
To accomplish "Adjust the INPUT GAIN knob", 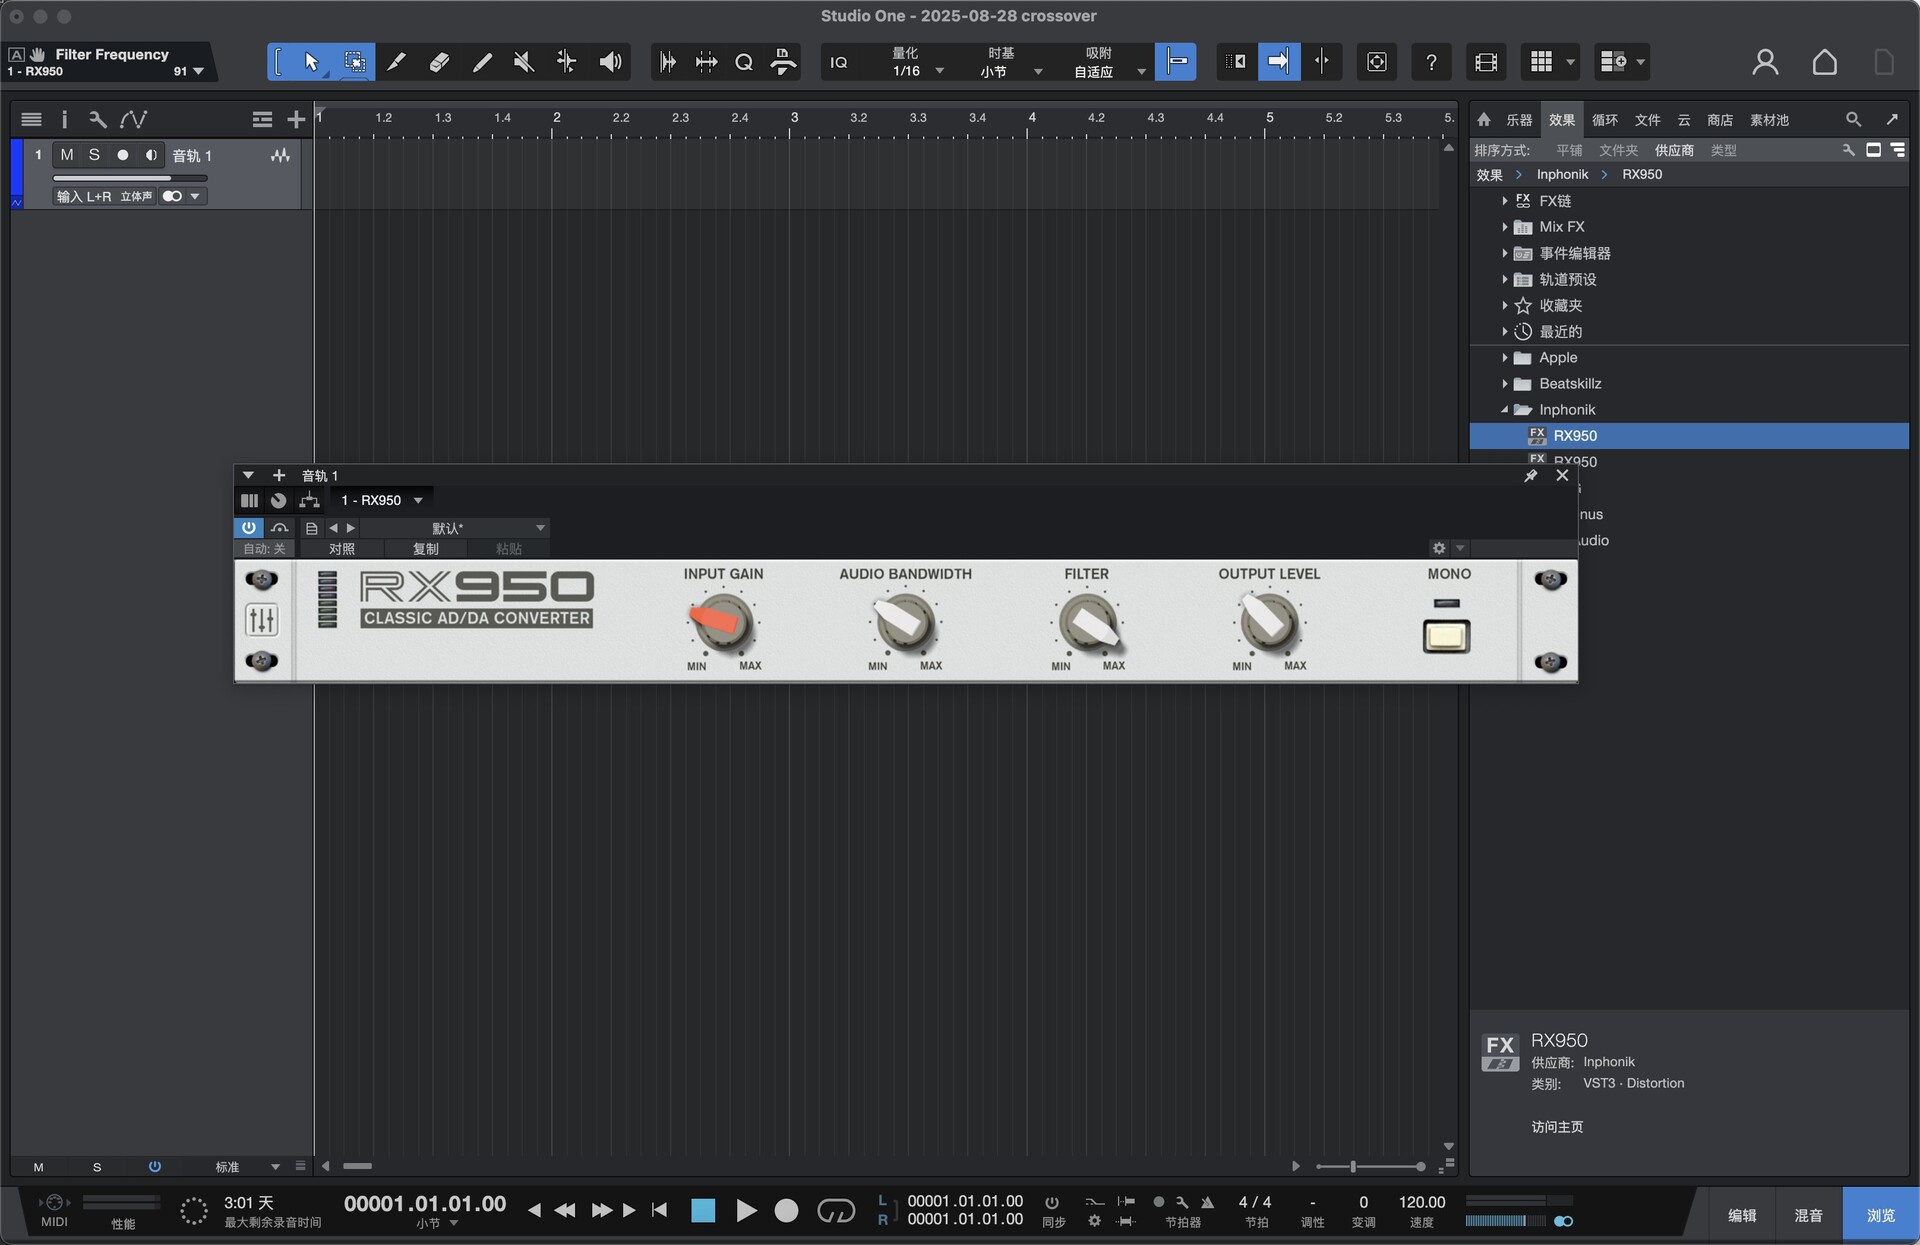I will click(722, 622).
